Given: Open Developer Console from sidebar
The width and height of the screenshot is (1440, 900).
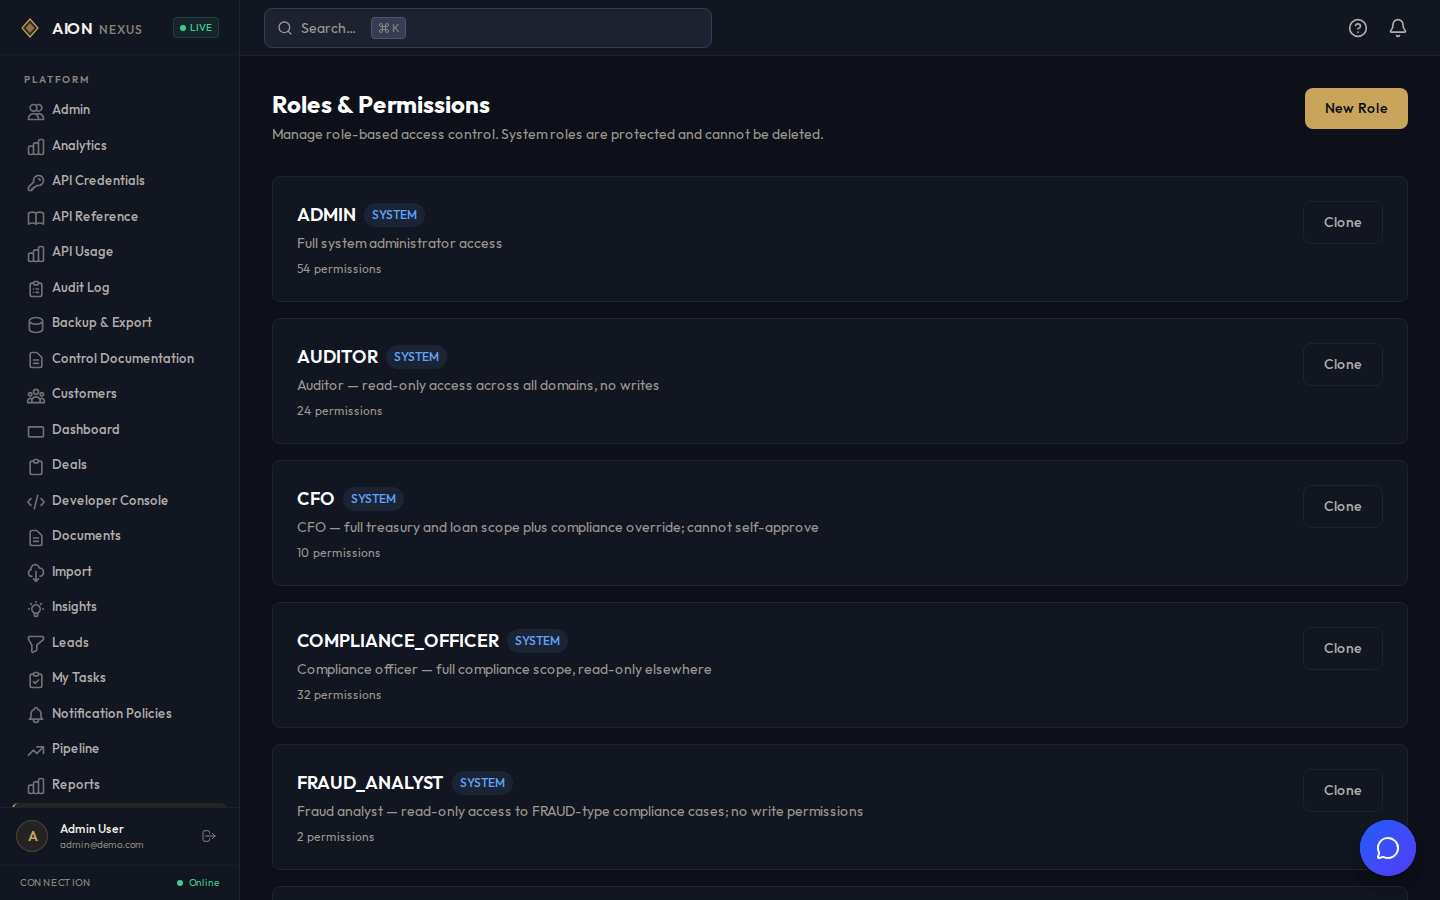Looking at the screenshot, I should click(120, 501).
